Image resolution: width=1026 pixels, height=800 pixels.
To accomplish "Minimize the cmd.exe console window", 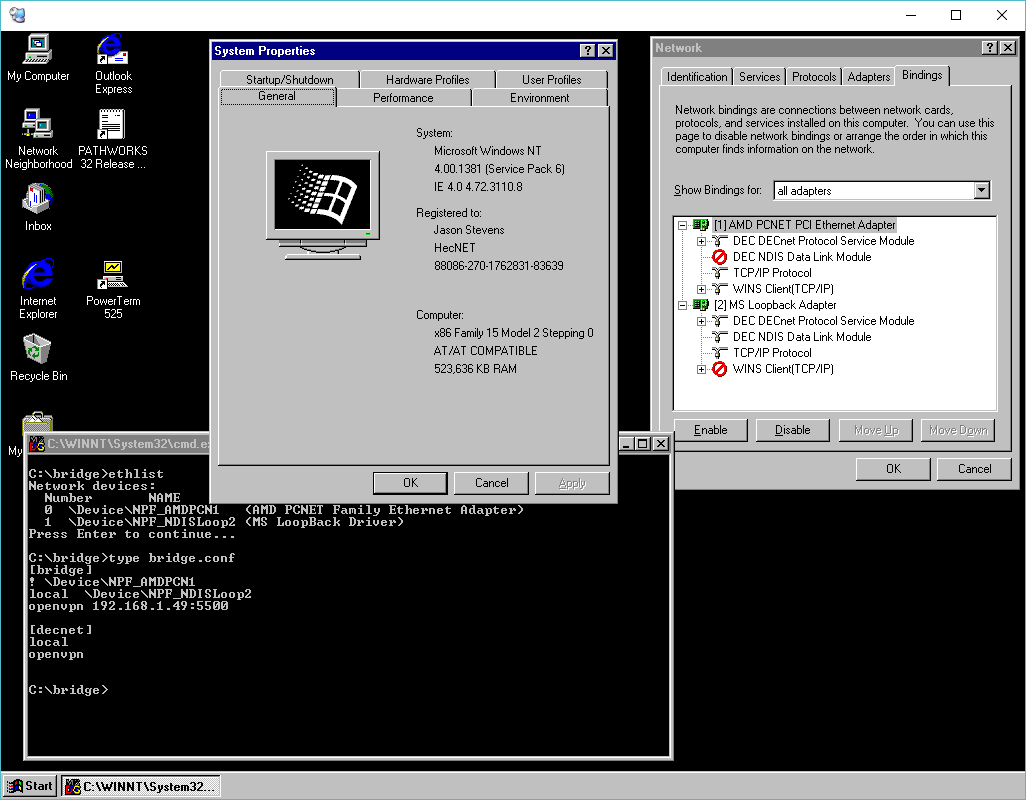I will pyautogui.click(x=628, y=443).
